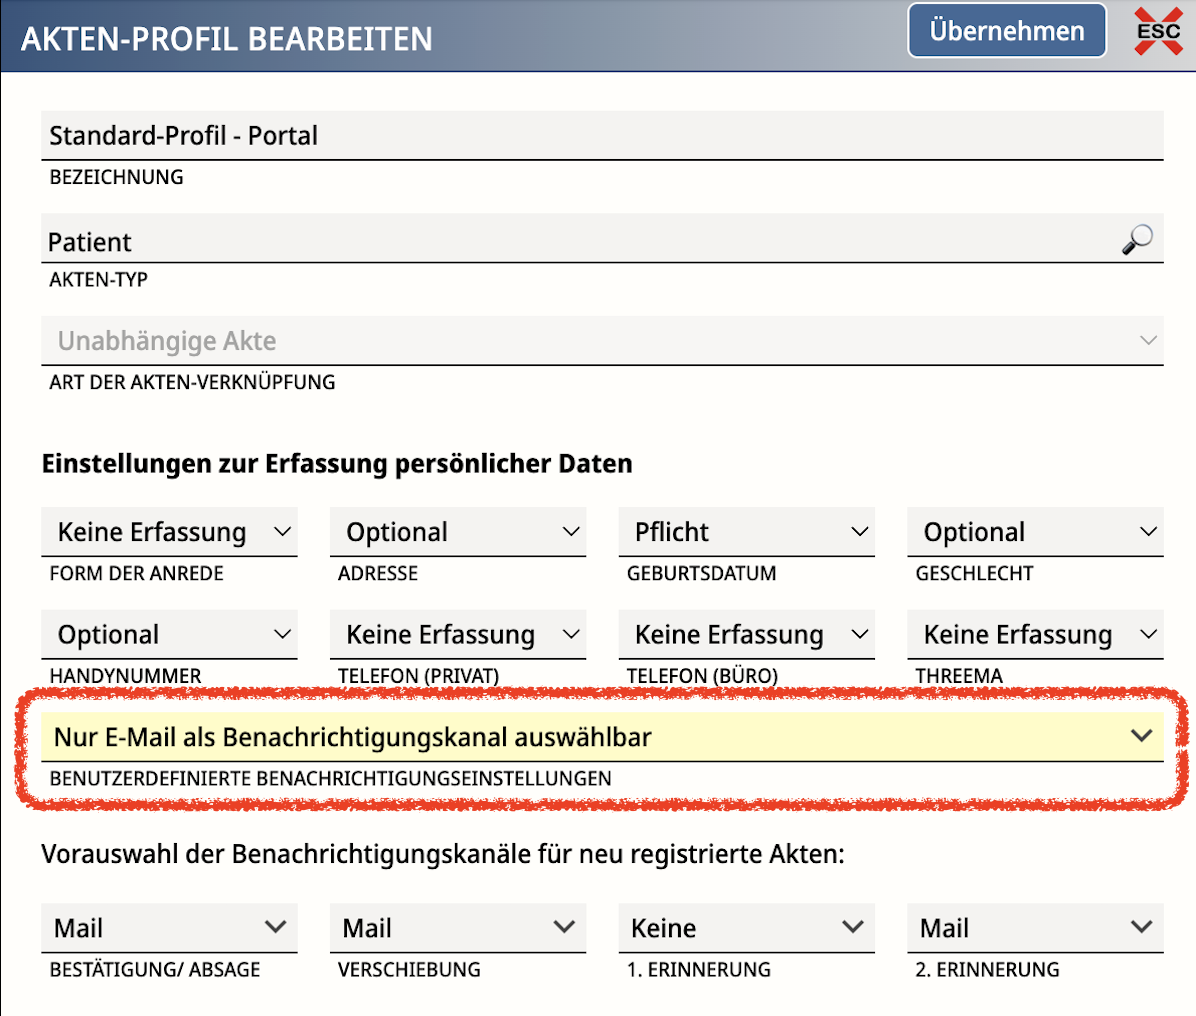Expand the Handynummer dropdown

point(169,635)
